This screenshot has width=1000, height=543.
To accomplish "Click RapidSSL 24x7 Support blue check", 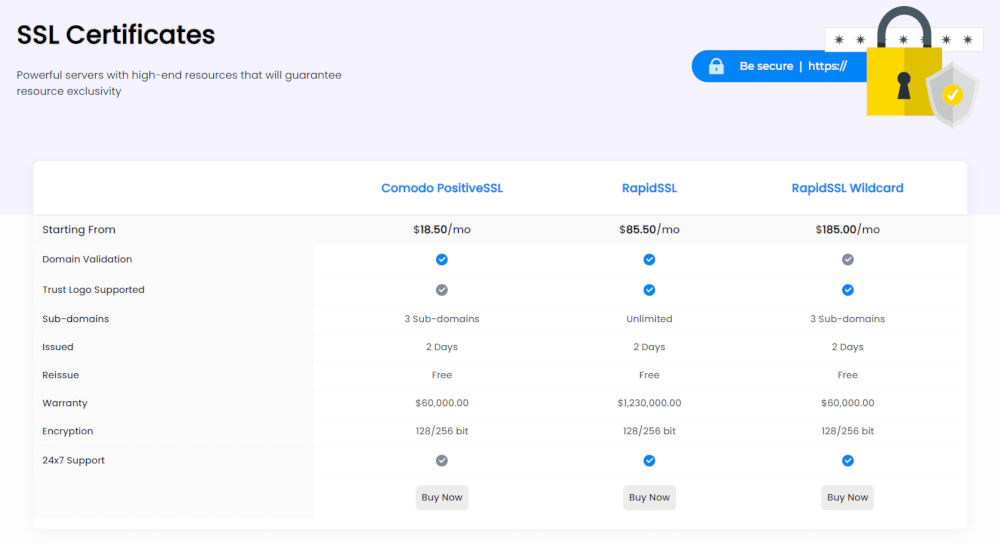I will [649, 461].
